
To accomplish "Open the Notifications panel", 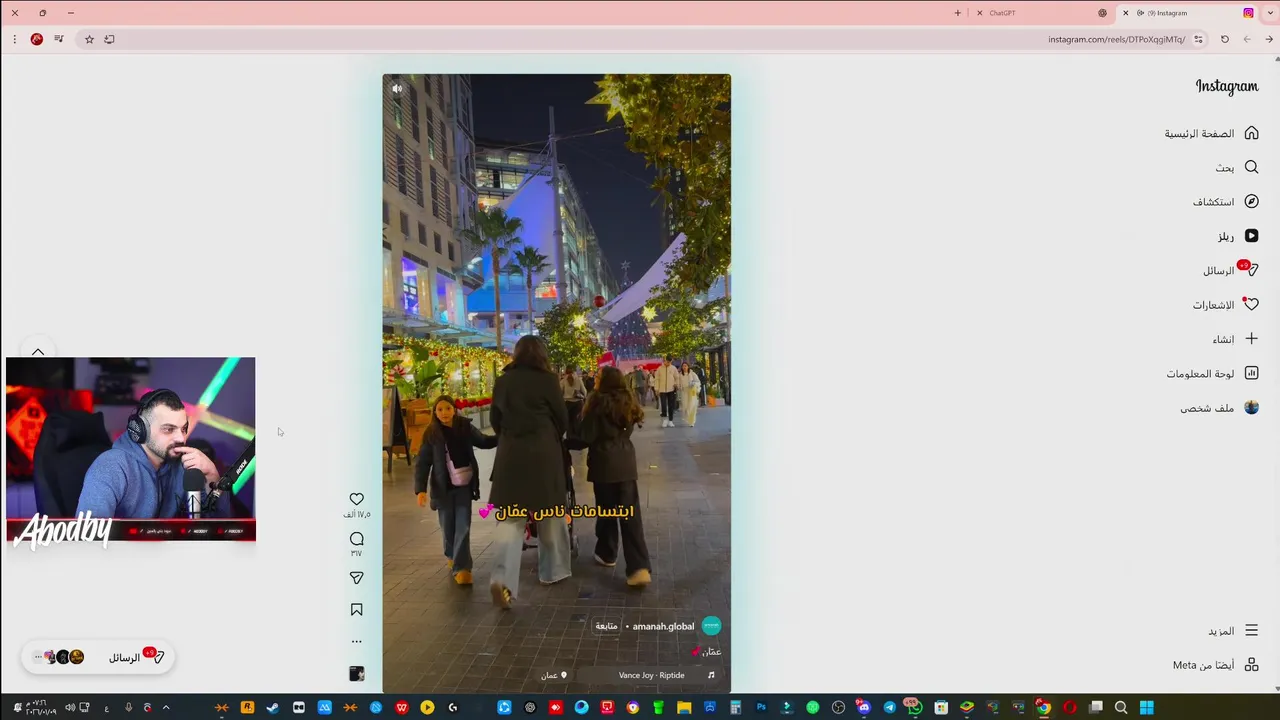I will tap(1225, 304).
